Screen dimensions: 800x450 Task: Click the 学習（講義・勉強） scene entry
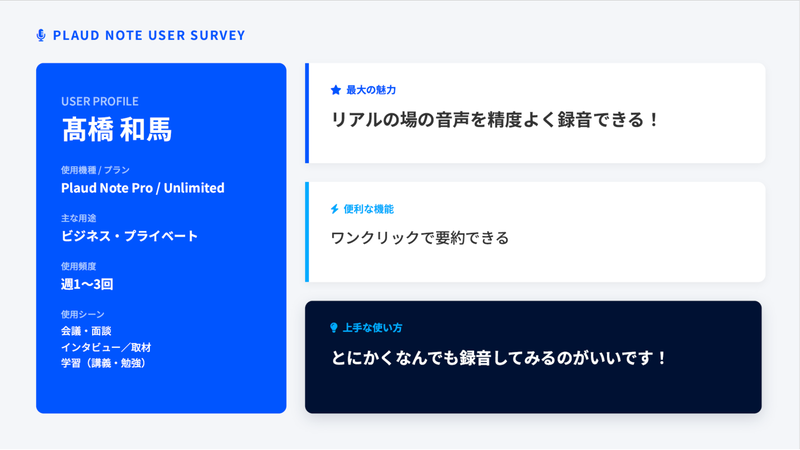pyautogui.click(x=105, y=363)
